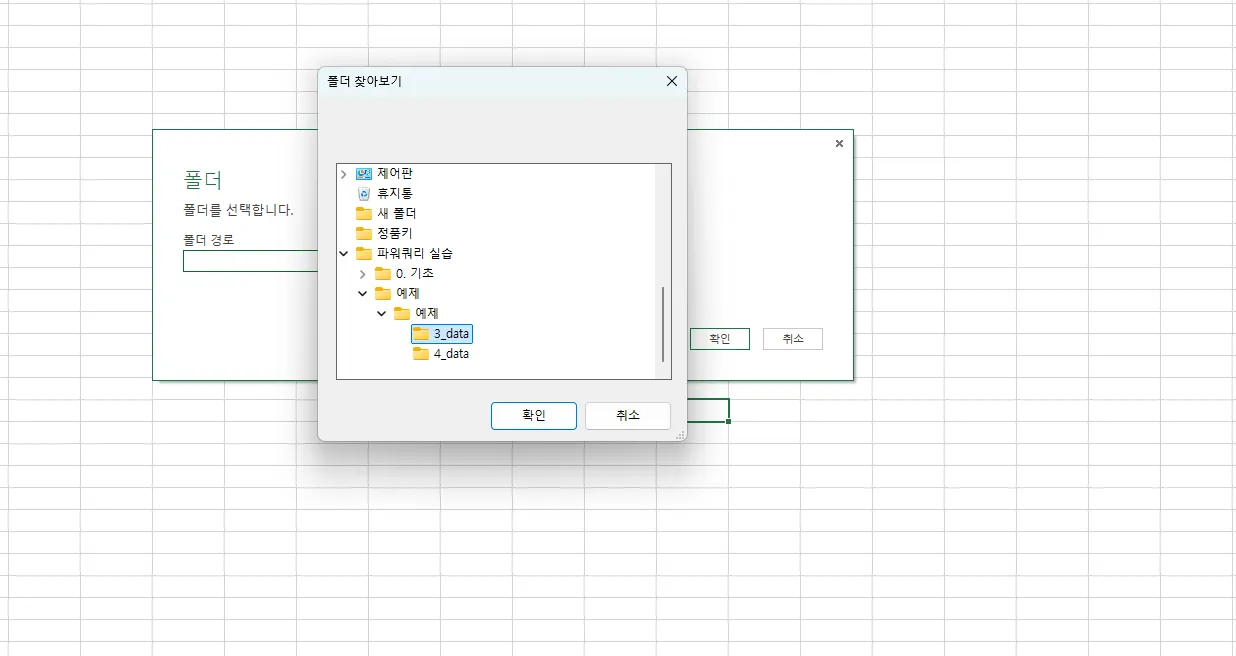Click the 새 폴더 folder icon
The width and height of the screenshot is (1236, 656).
363,213
